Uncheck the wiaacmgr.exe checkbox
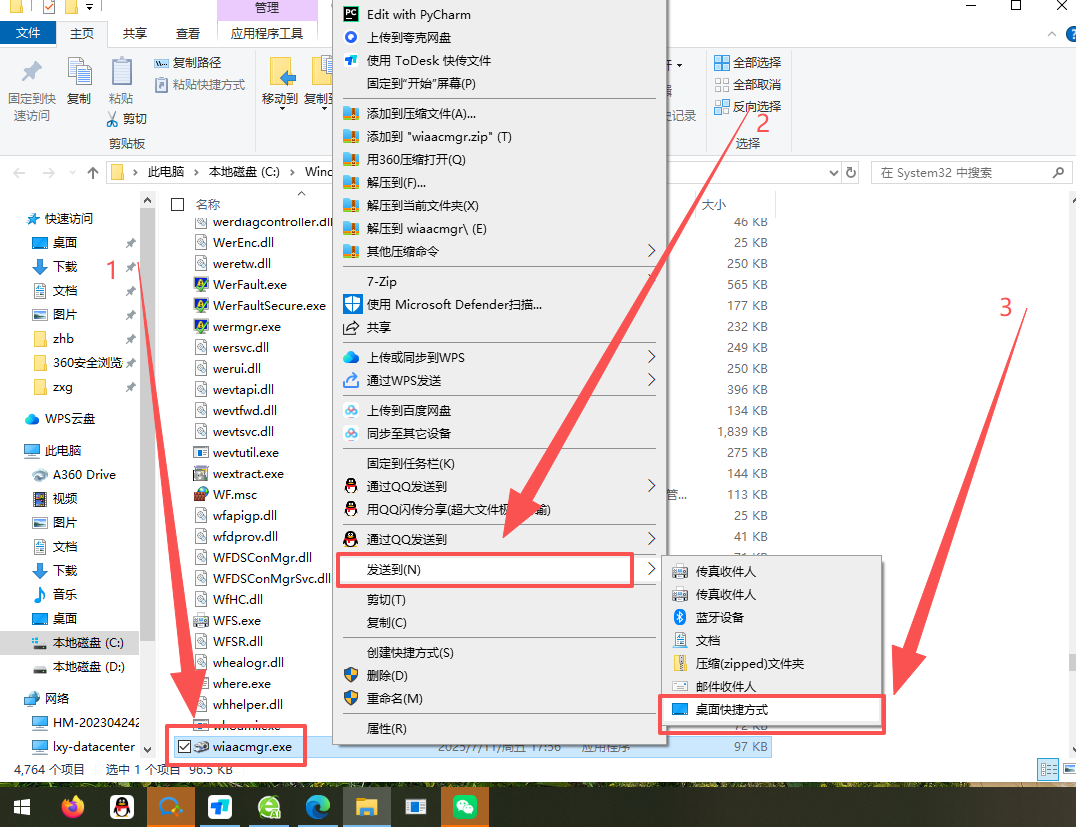Screen dimensions: 1076x827 (184, 747)
